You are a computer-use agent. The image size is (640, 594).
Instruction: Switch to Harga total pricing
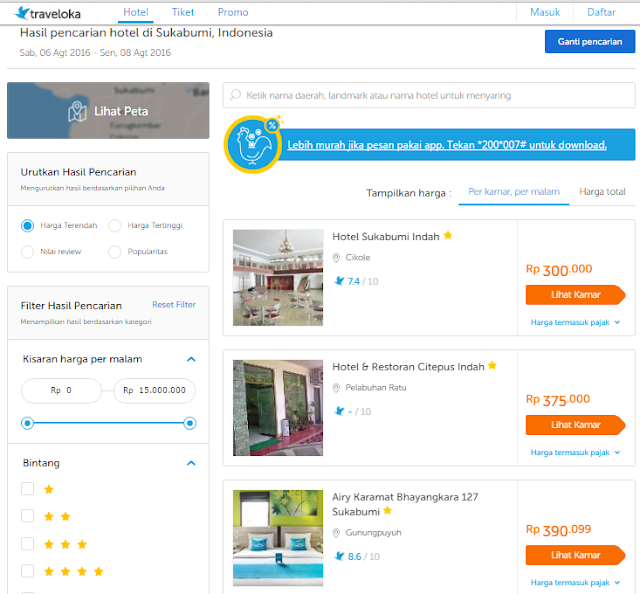[602, 192]
